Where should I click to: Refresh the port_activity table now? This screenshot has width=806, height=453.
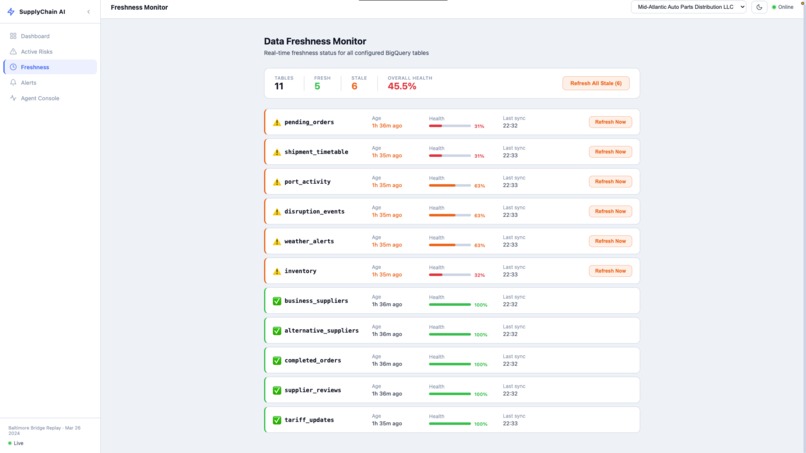point(610,182)
